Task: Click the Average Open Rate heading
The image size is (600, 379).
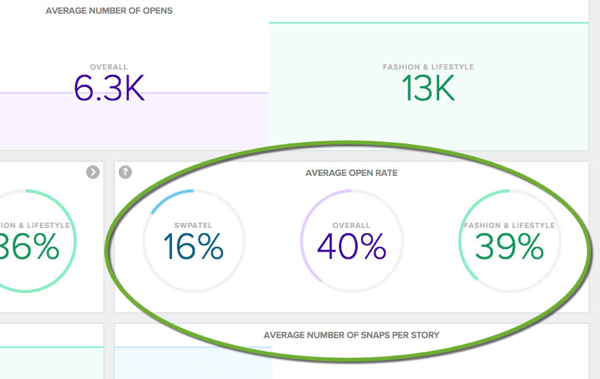Action: (351, 173)
